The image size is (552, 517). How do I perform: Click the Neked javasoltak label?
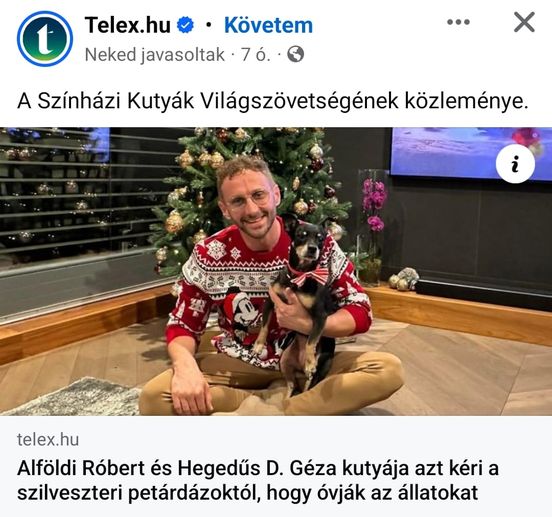click(x=155, y=55)
